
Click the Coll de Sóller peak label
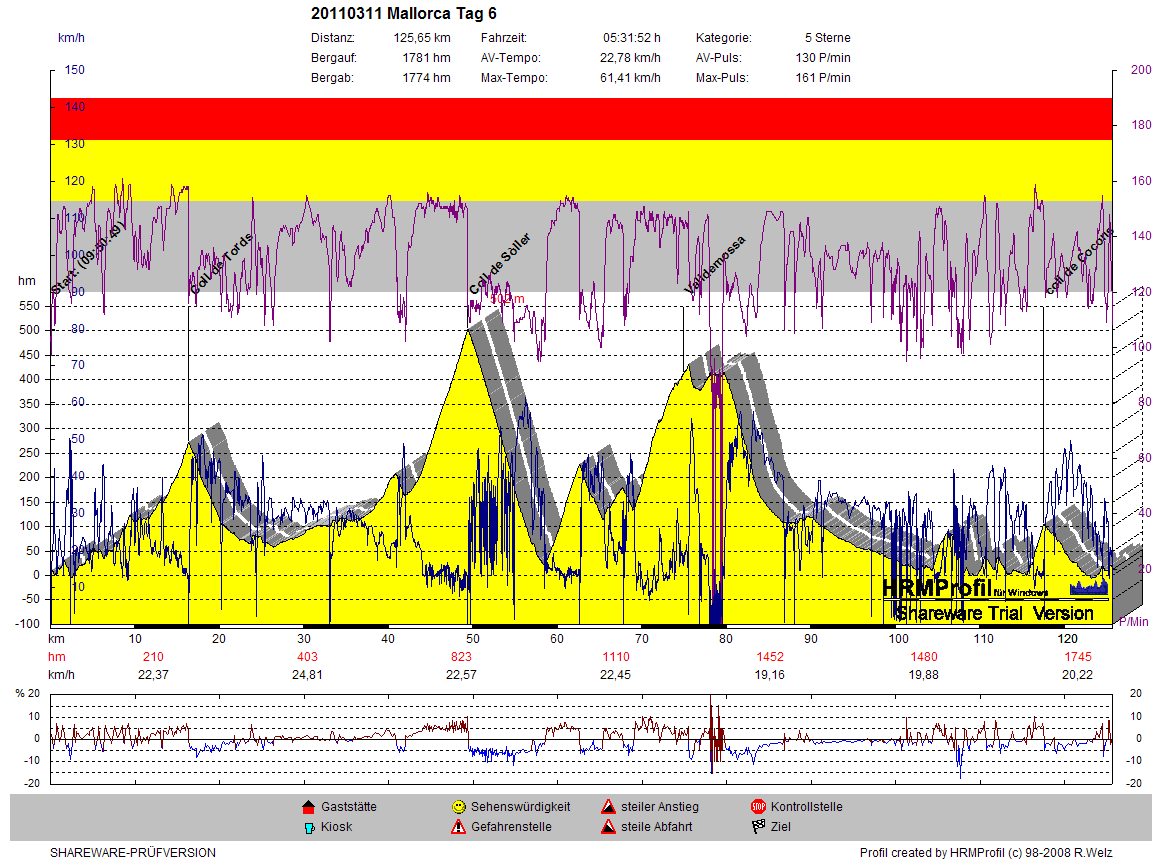(x=500, y=265)
